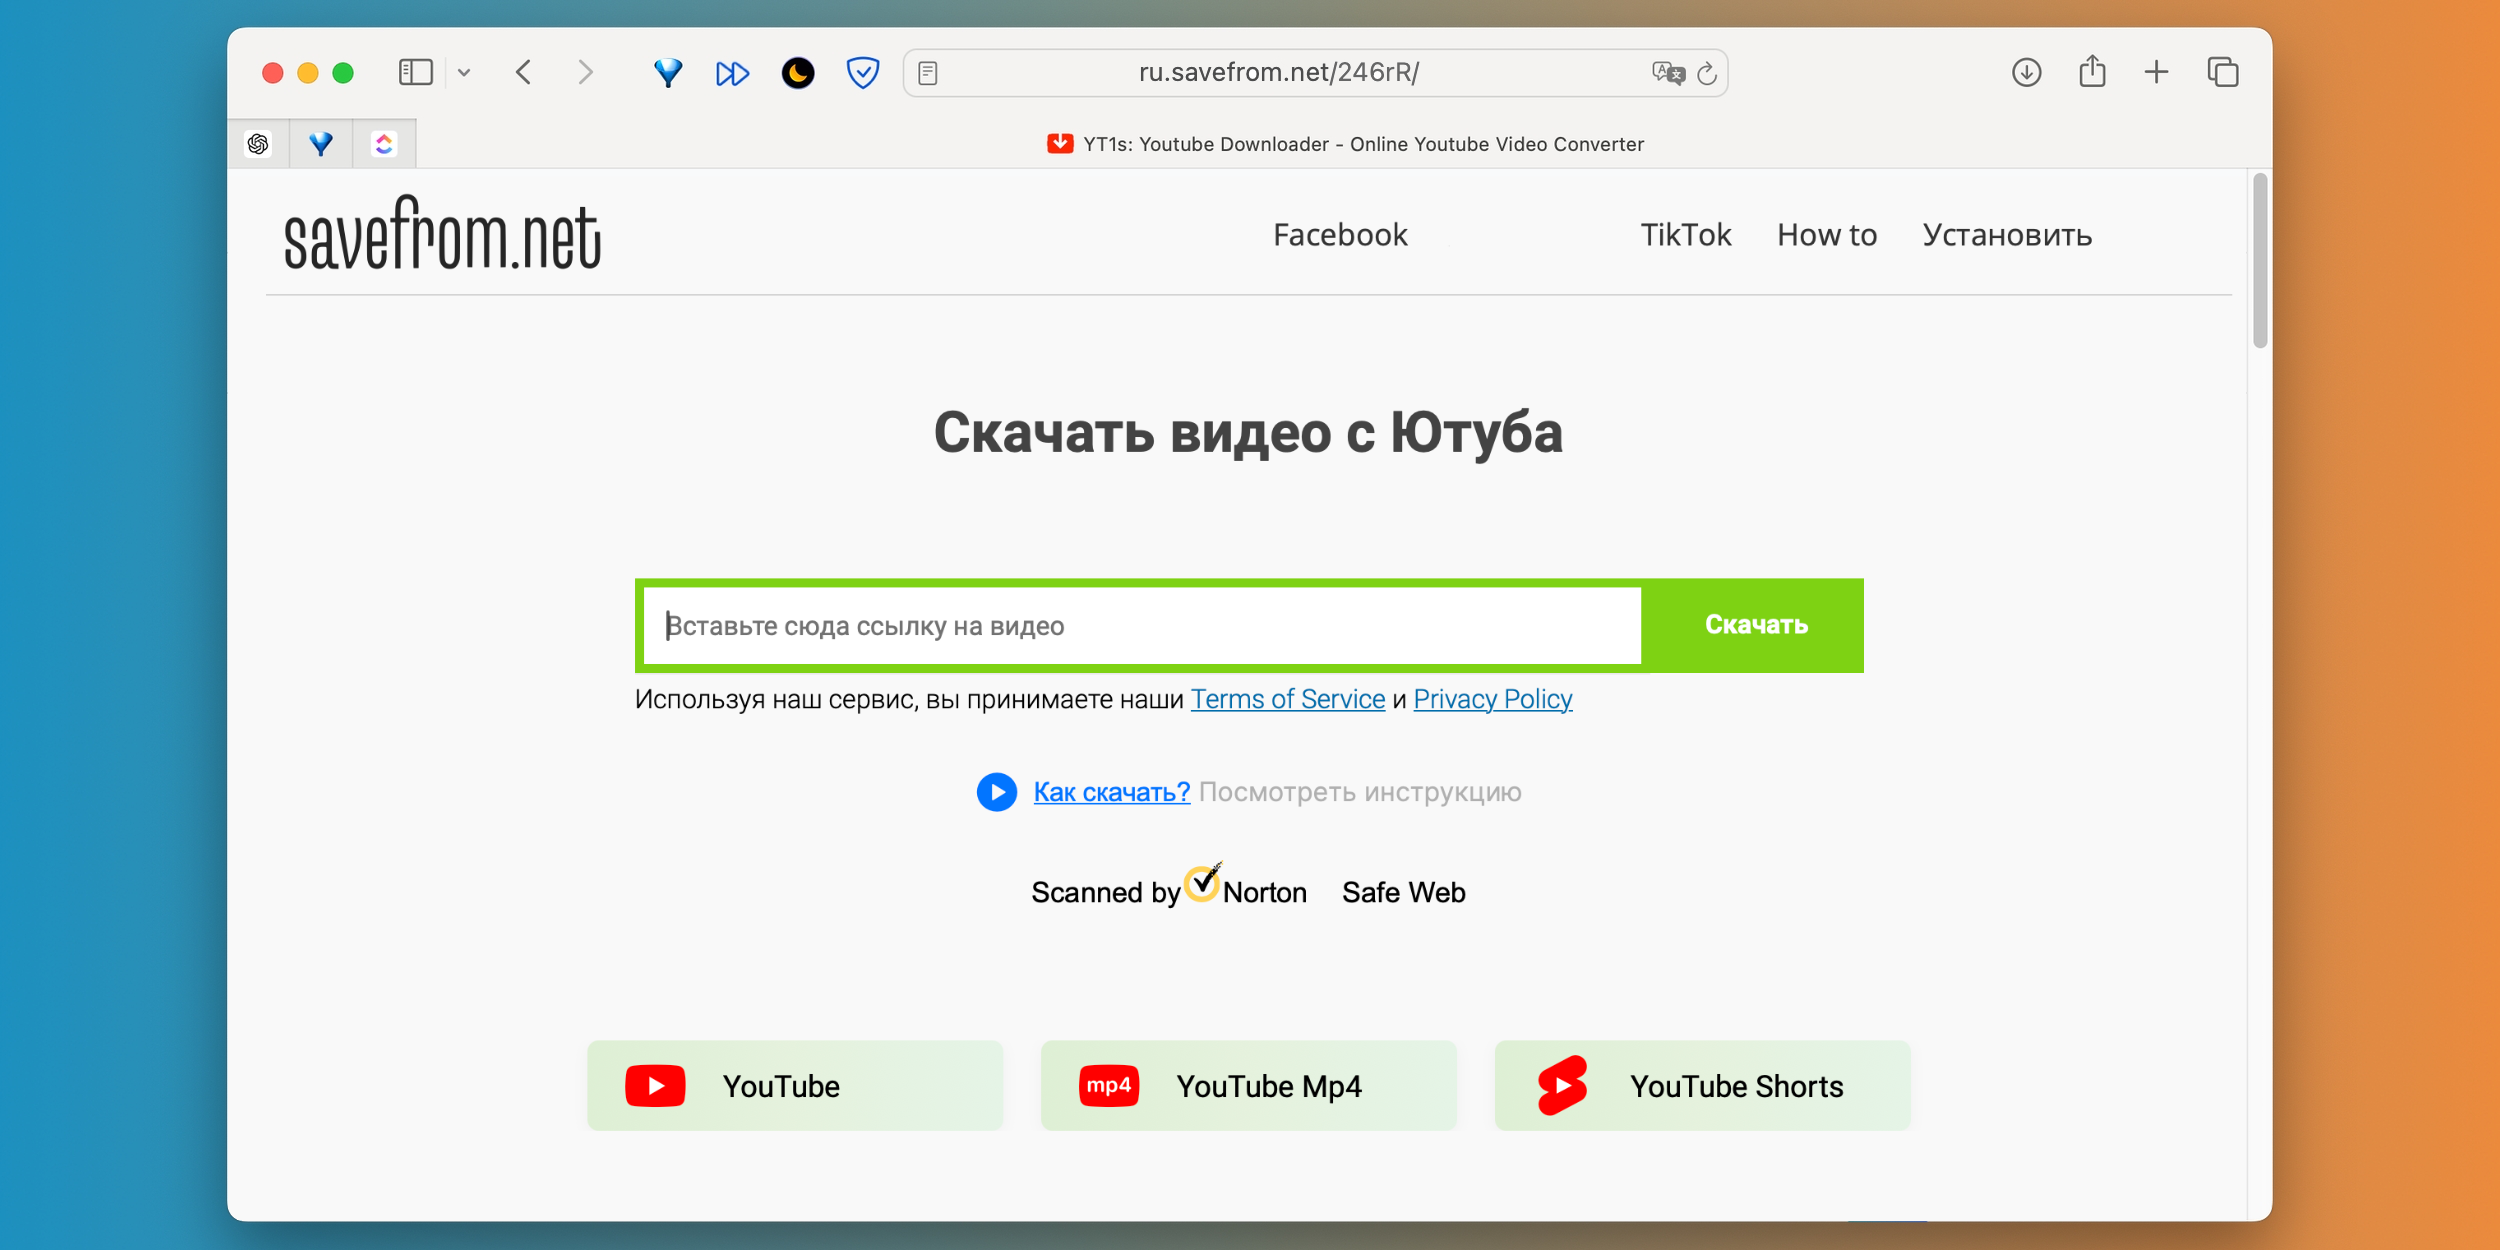This screenshot has width=2500, height=1250.
Task: Open the Share menu
Action: 2092,71
